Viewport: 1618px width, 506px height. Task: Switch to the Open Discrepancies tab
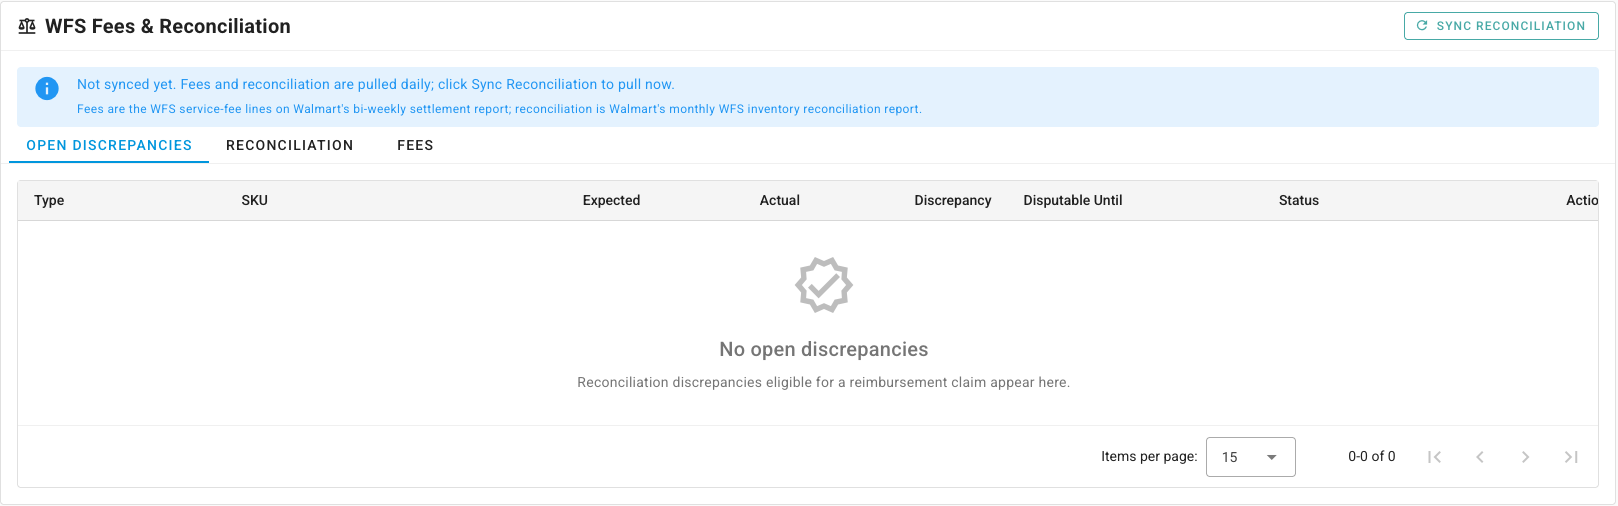click(x=109, y=145)
